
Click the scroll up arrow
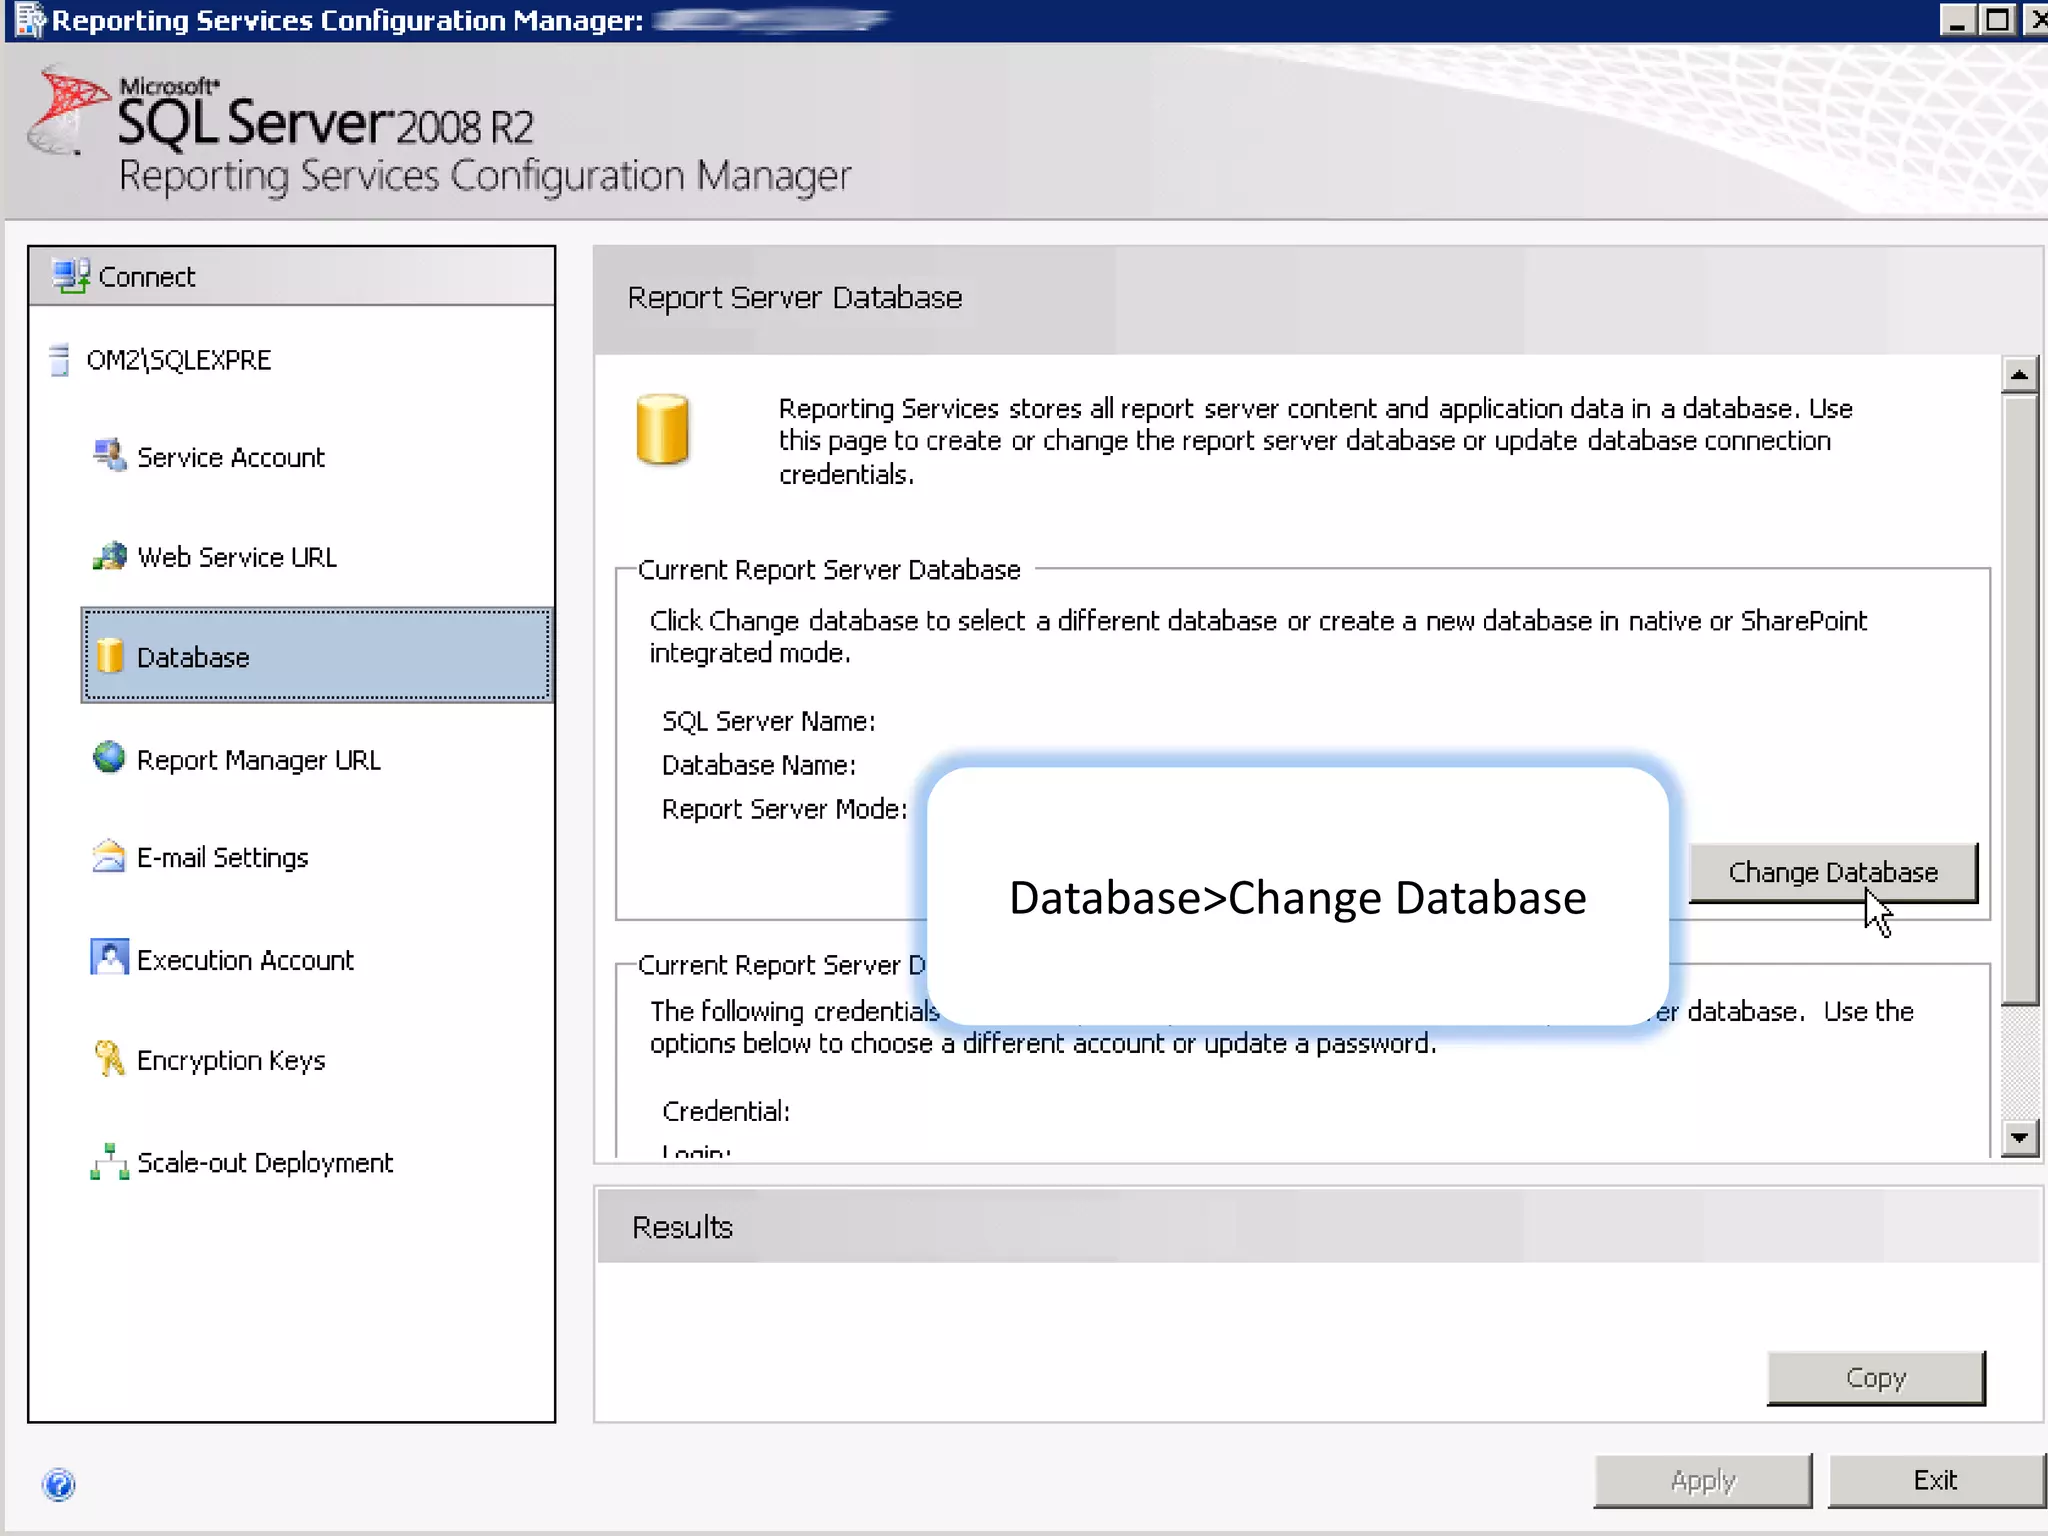[2019, 375]
